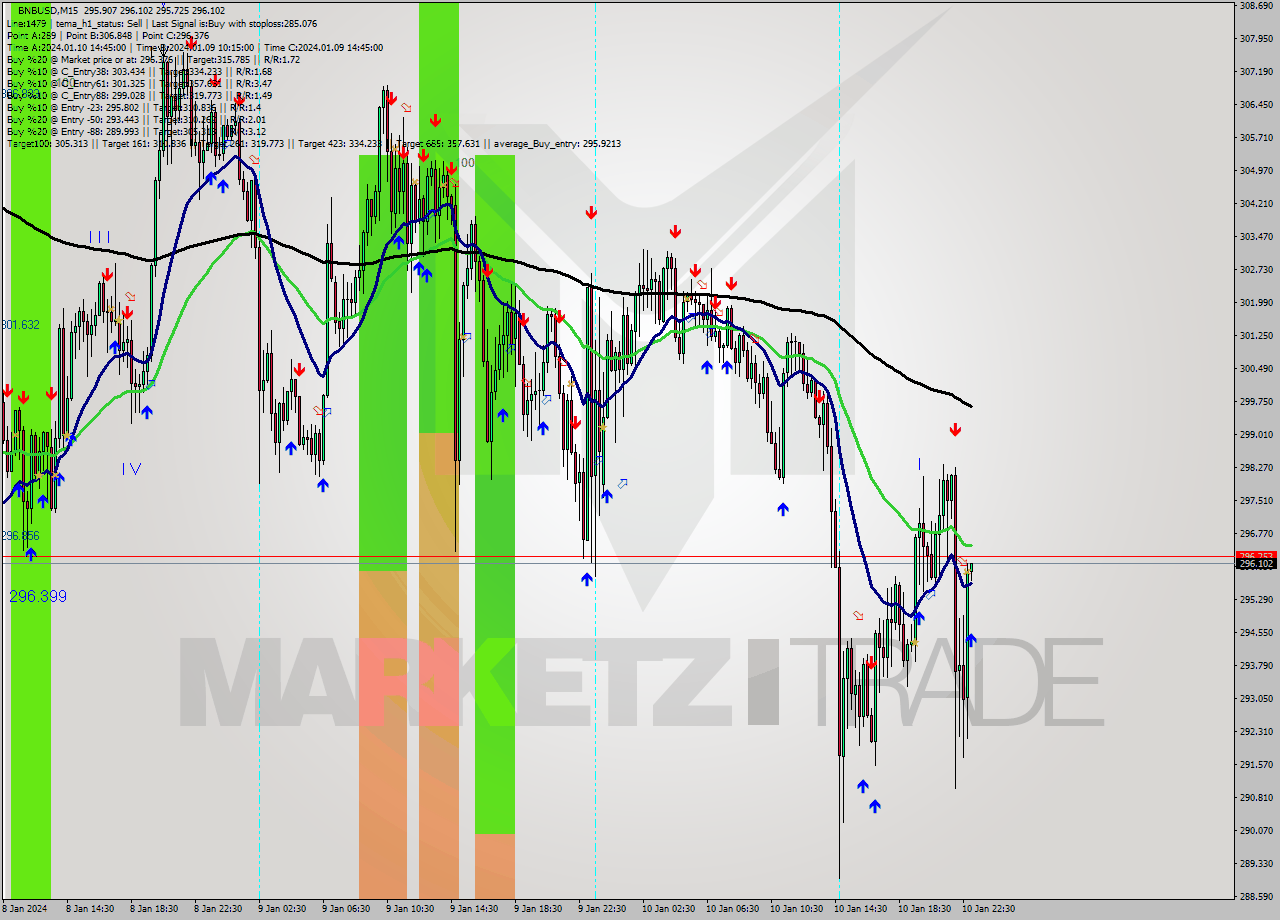Click the rightmost red sell arrow above the last candles
The width and height of the screenshot is (1280, 920).
(955, 430)
